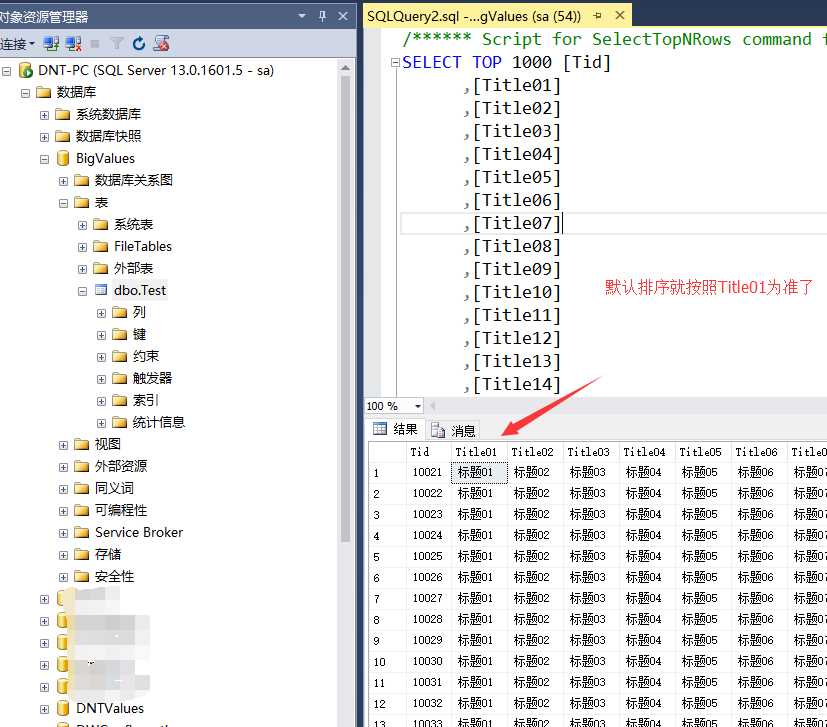
Task: Click the Tid column header
Action: [x=429, y=452]
